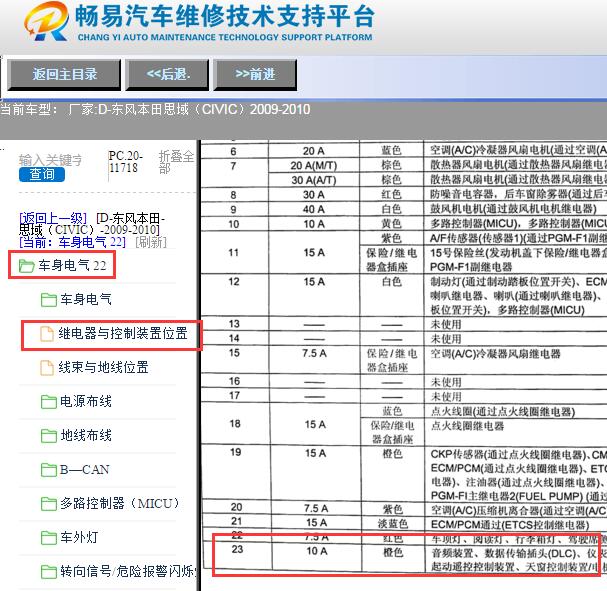607x591 pixels.
Task: Click folder icon beside 转向信号/危险报警闪烁
Action: coord(49,572)
